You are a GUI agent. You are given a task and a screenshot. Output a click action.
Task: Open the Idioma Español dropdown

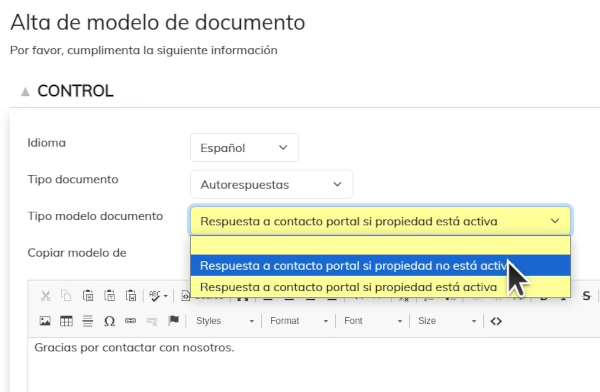(244, 148)
